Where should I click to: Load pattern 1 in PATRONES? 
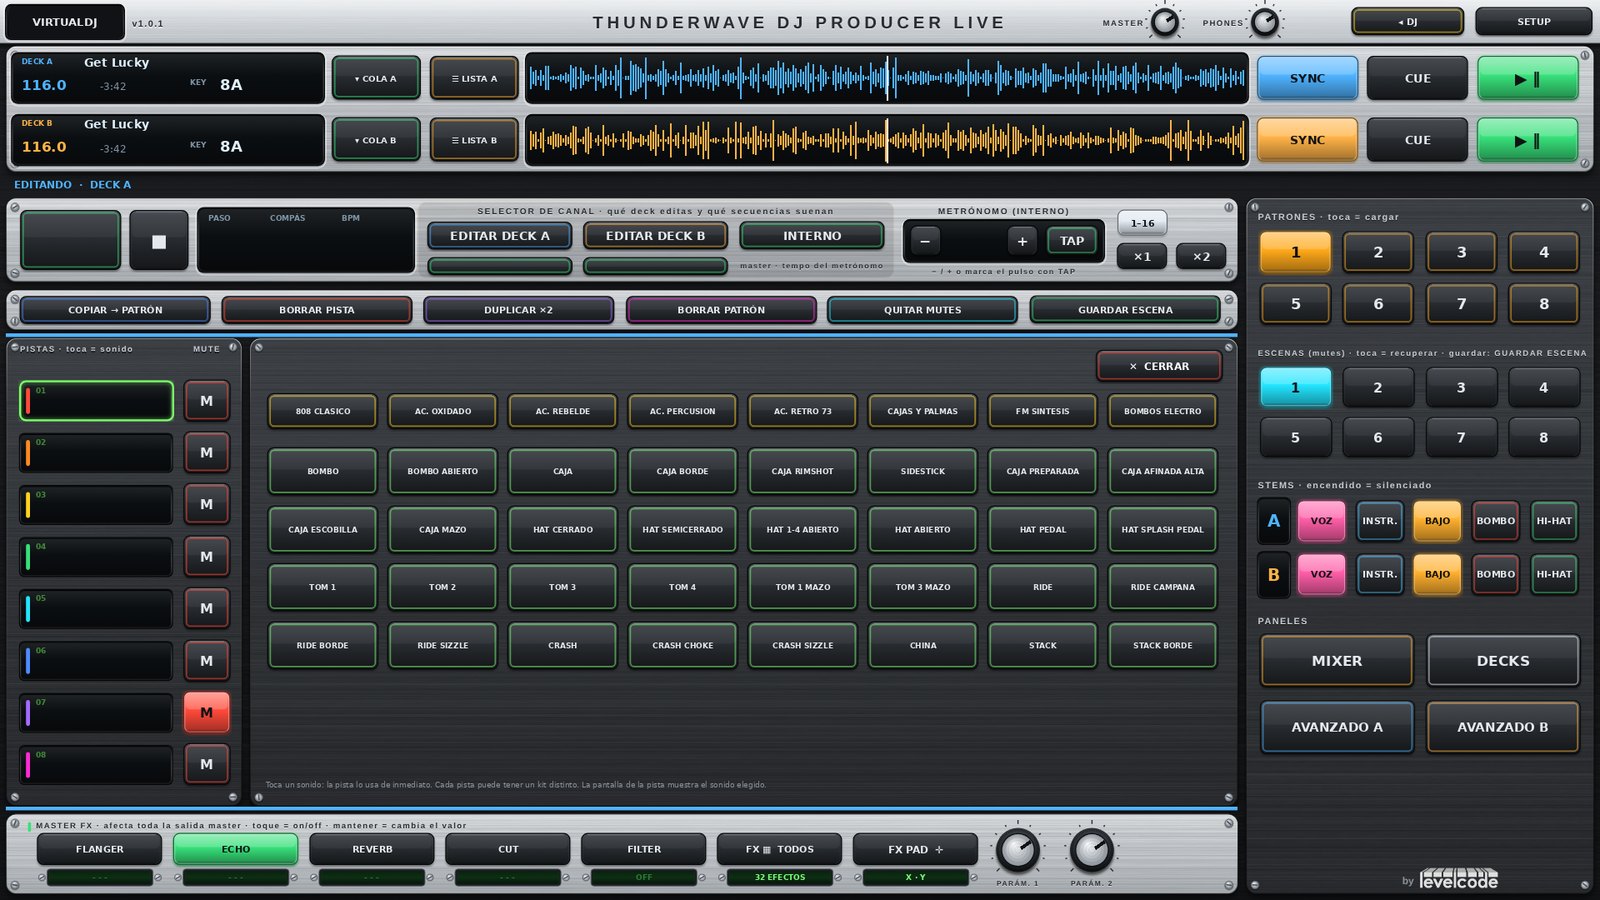pos(1295,252)
